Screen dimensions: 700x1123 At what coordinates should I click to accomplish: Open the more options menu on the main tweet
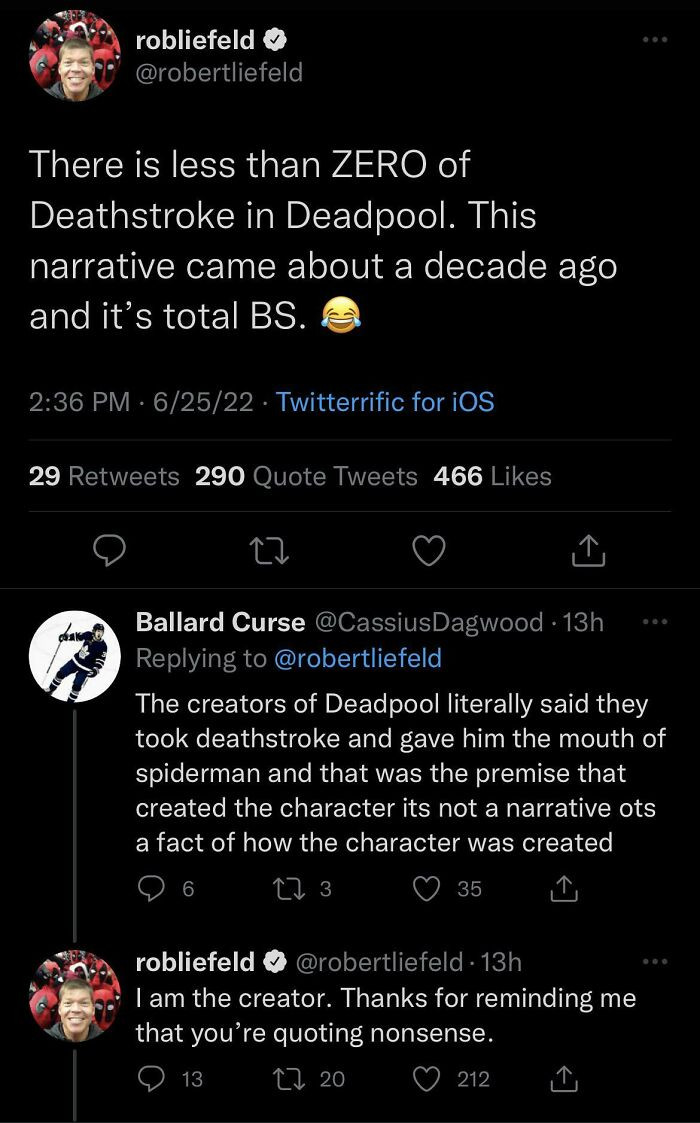click(x=655, y=38)
